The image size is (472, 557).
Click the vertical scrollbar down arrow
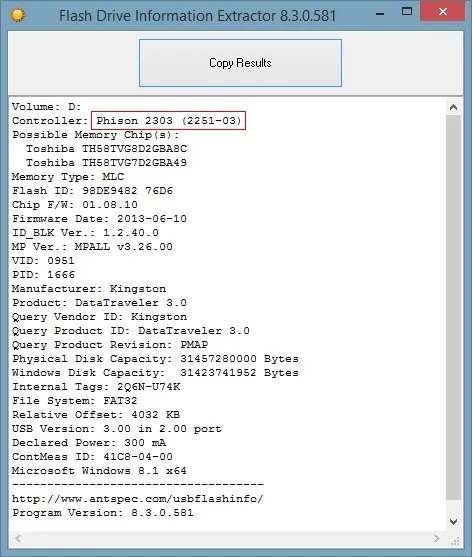453,521
